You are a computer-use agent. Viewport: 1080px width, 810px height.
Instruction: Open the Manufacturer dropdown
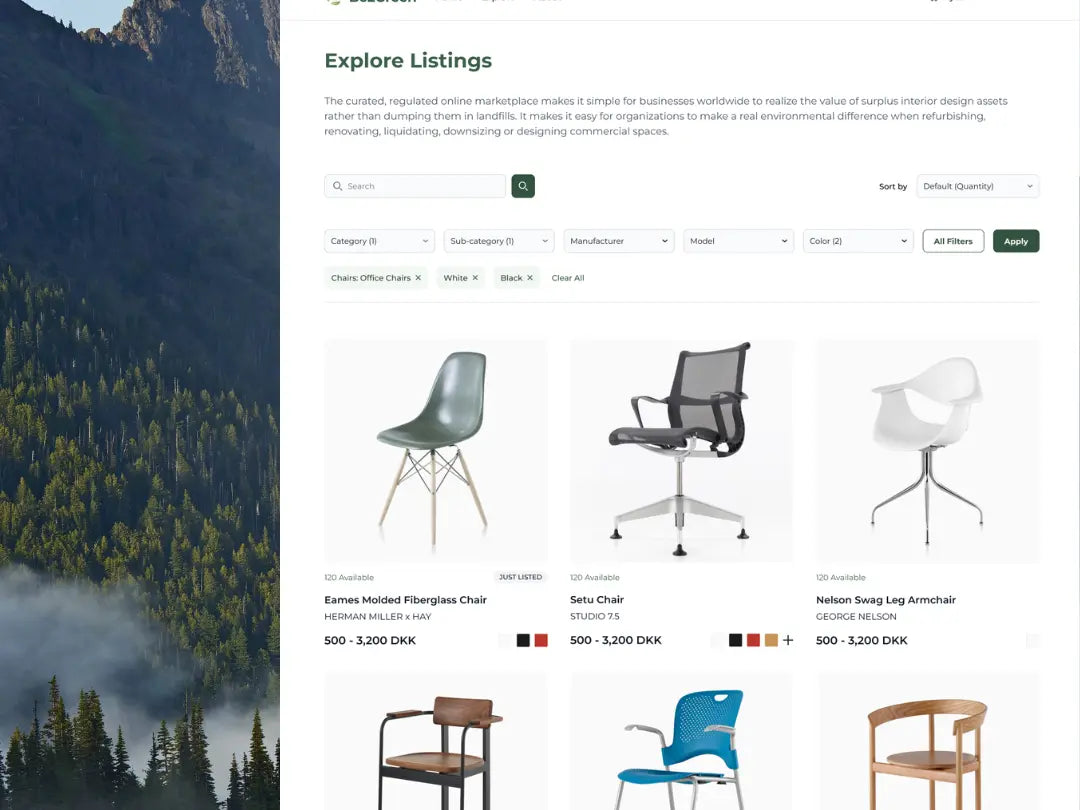pos(619,241)
